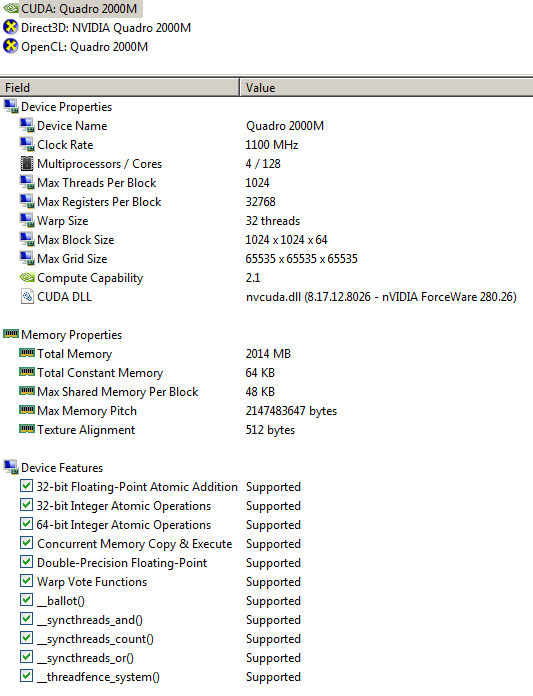533x696 pixels.
Task: Select the Device Features group label
Action: [62, 468]
